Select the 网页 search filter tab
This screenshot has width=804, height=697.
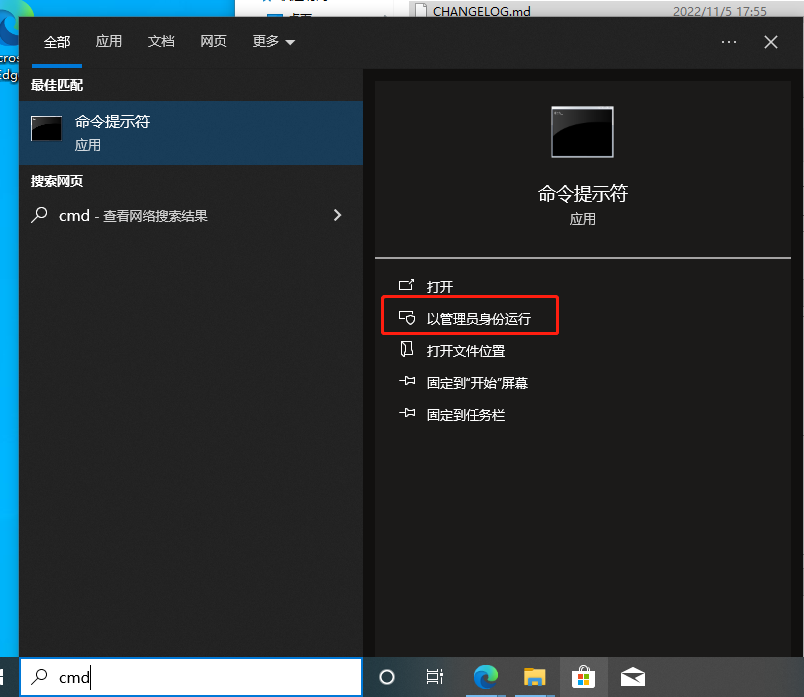[x=213, y=42]
